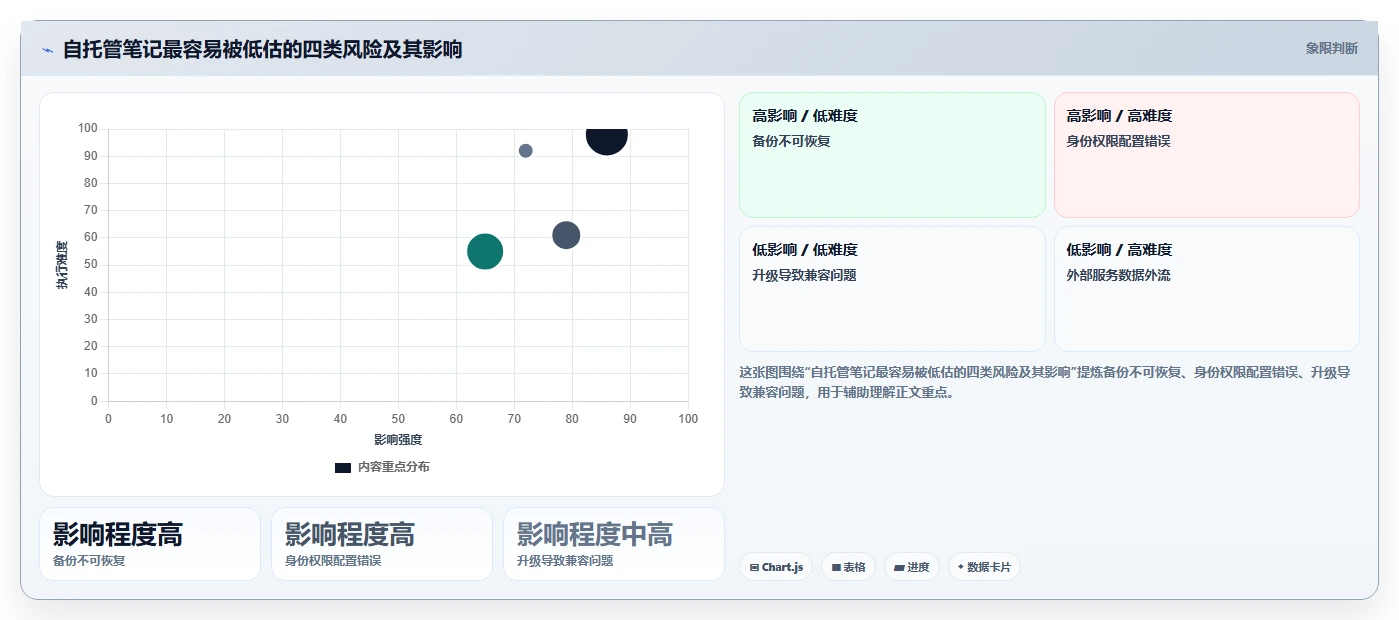This screenshot has height=620, width=1399.
Task: Click the summary paragraph starting 这张图围绕
Action: [x=1045, y=382]
